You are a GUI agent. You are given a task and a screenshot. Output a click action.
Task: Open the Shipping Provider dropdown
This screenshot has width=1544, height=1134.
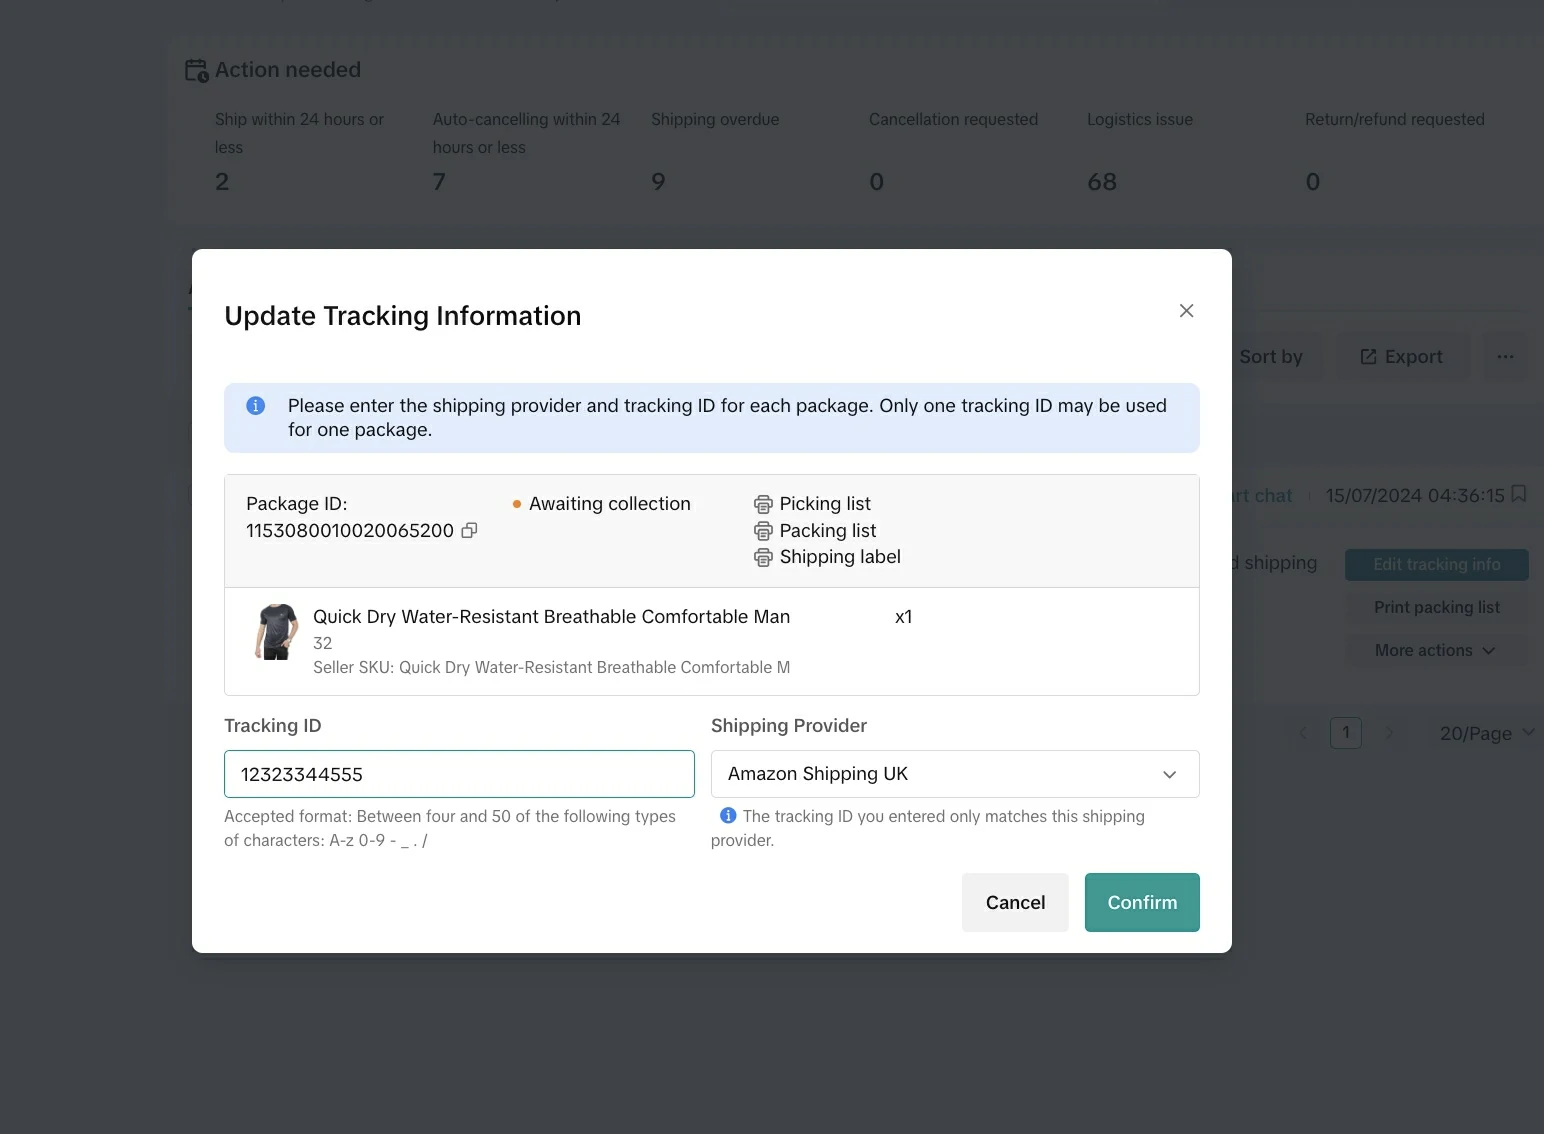tap(954, 774)
